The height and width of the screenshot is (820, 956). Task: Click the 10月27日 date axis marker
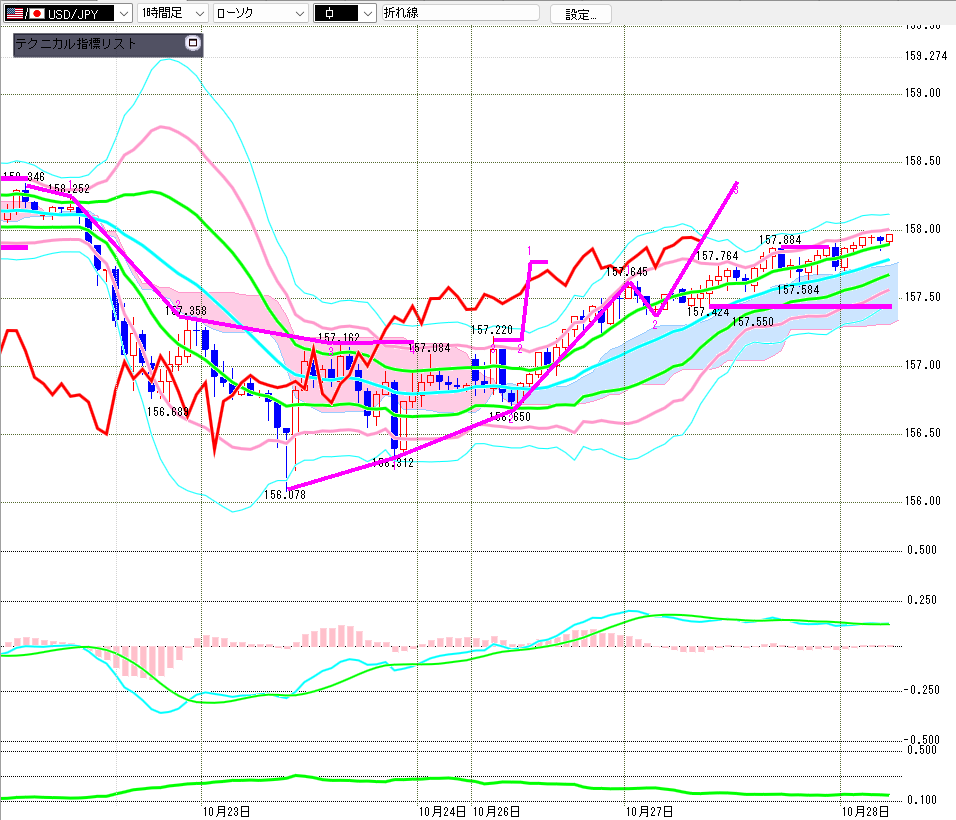coord(649,811)
